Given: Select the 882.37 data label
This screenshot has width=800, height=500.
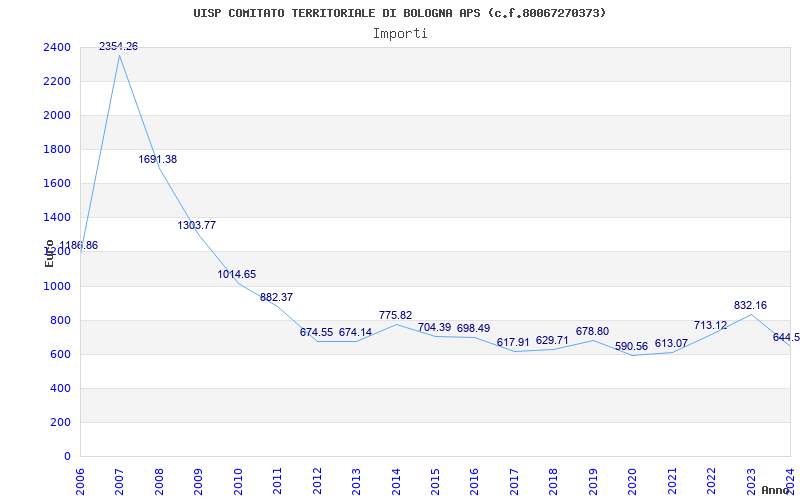Looking at the screenshot, I should click(277, 297).
